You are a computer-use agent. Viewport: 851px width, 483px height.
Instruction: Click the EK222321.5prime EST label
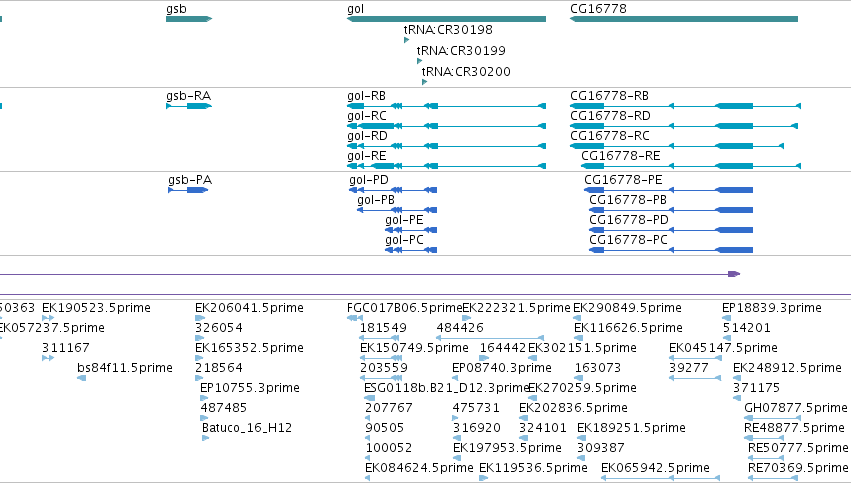click(516, 308)
